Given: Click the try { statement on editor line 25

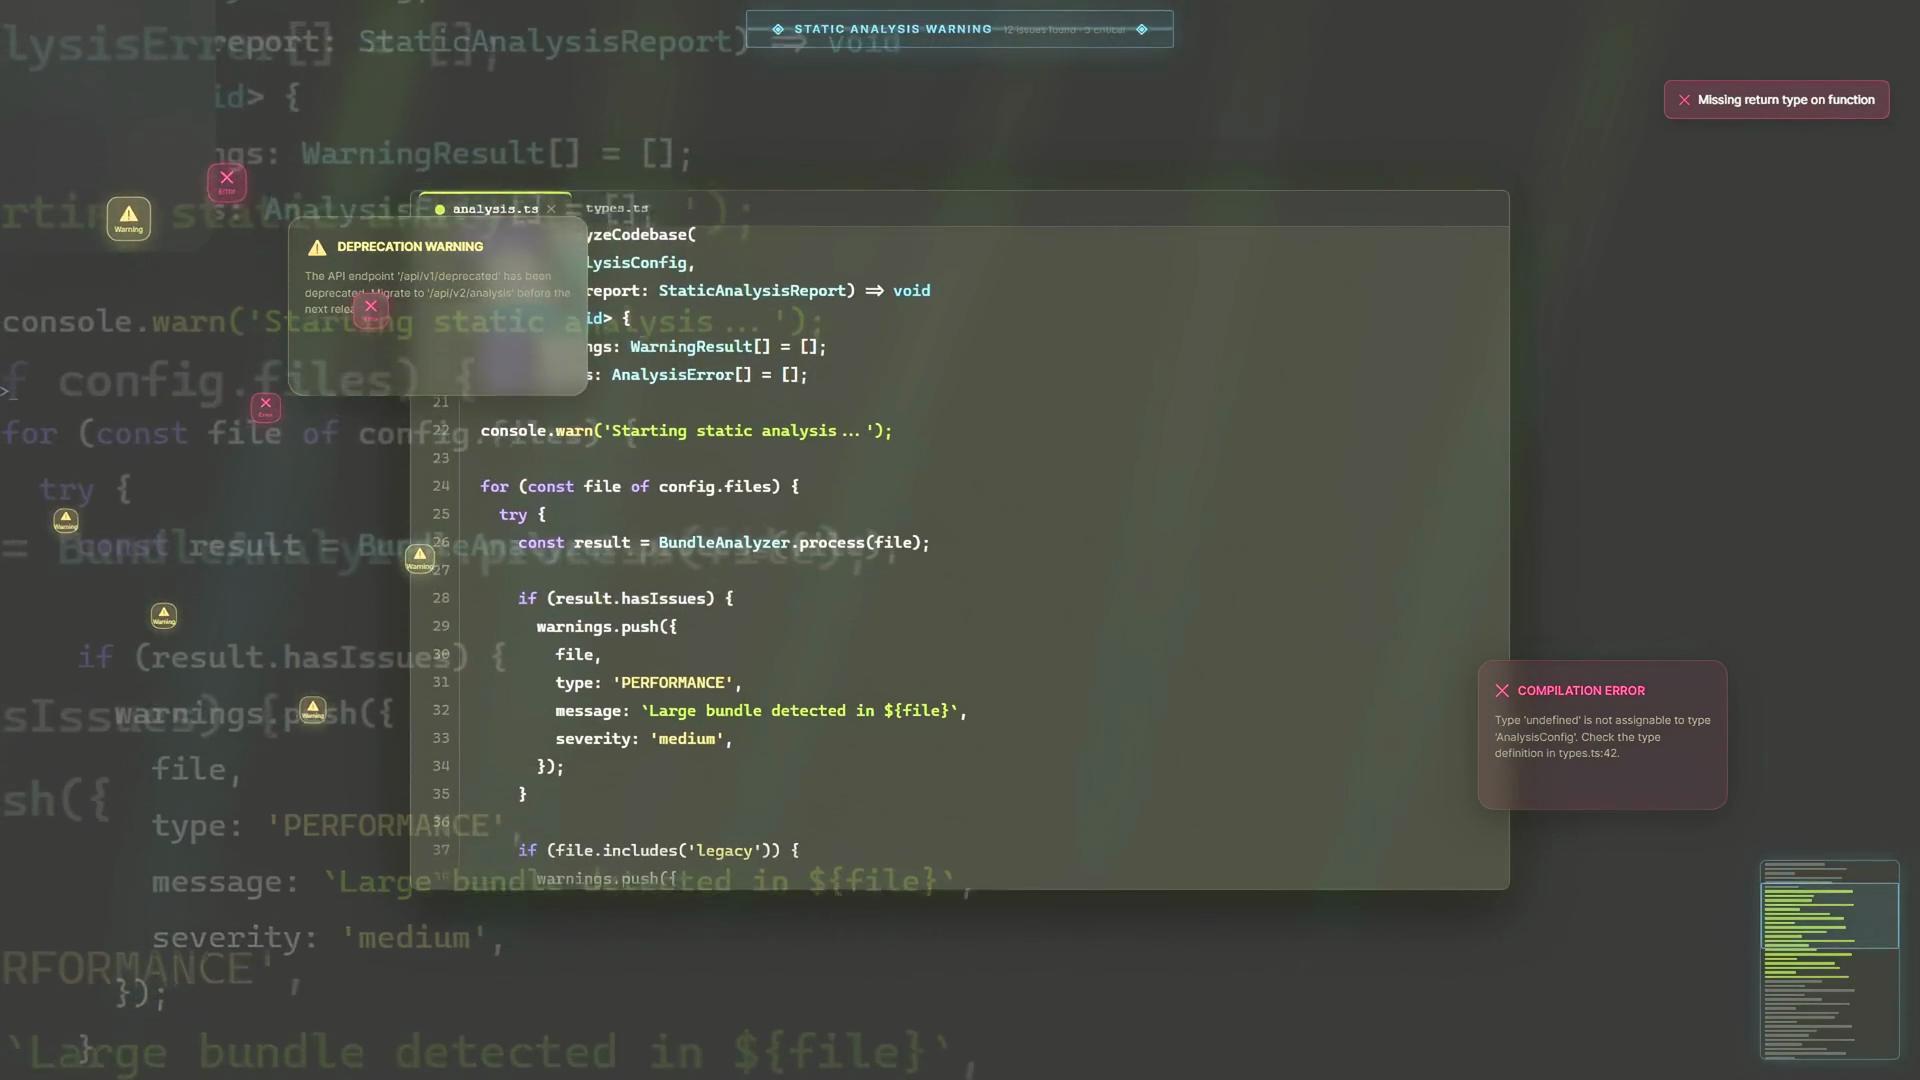Looking at the screenshot, I should pyautogui.click(x=522, y=515).
